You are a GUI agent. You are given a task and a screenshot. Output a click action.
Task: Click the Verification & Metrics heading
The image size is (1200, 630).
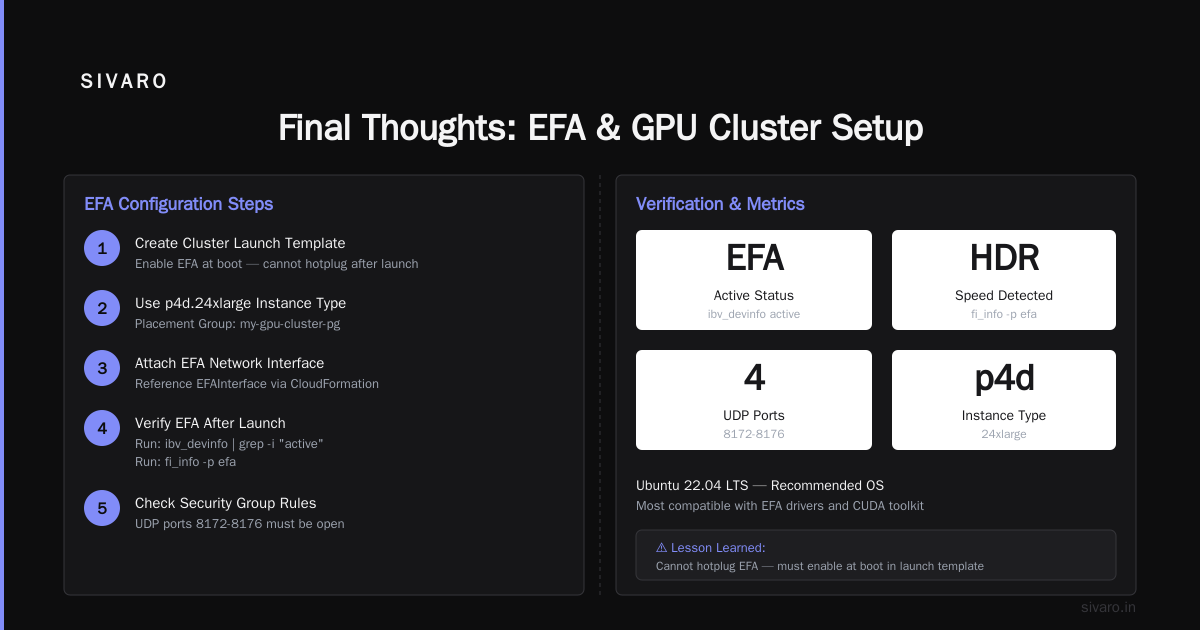coord(720,204)
